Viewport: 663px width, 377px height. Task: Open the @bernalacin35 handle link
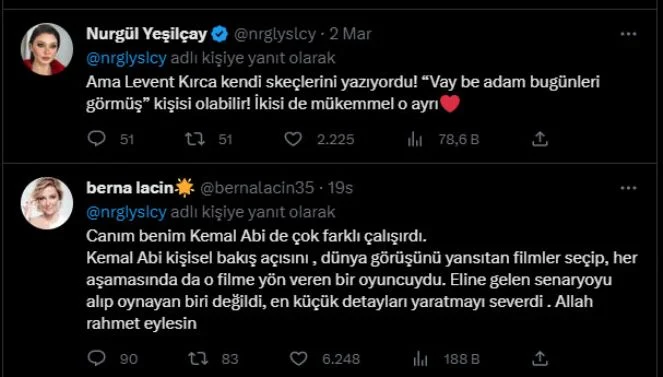tap(257, 188)
